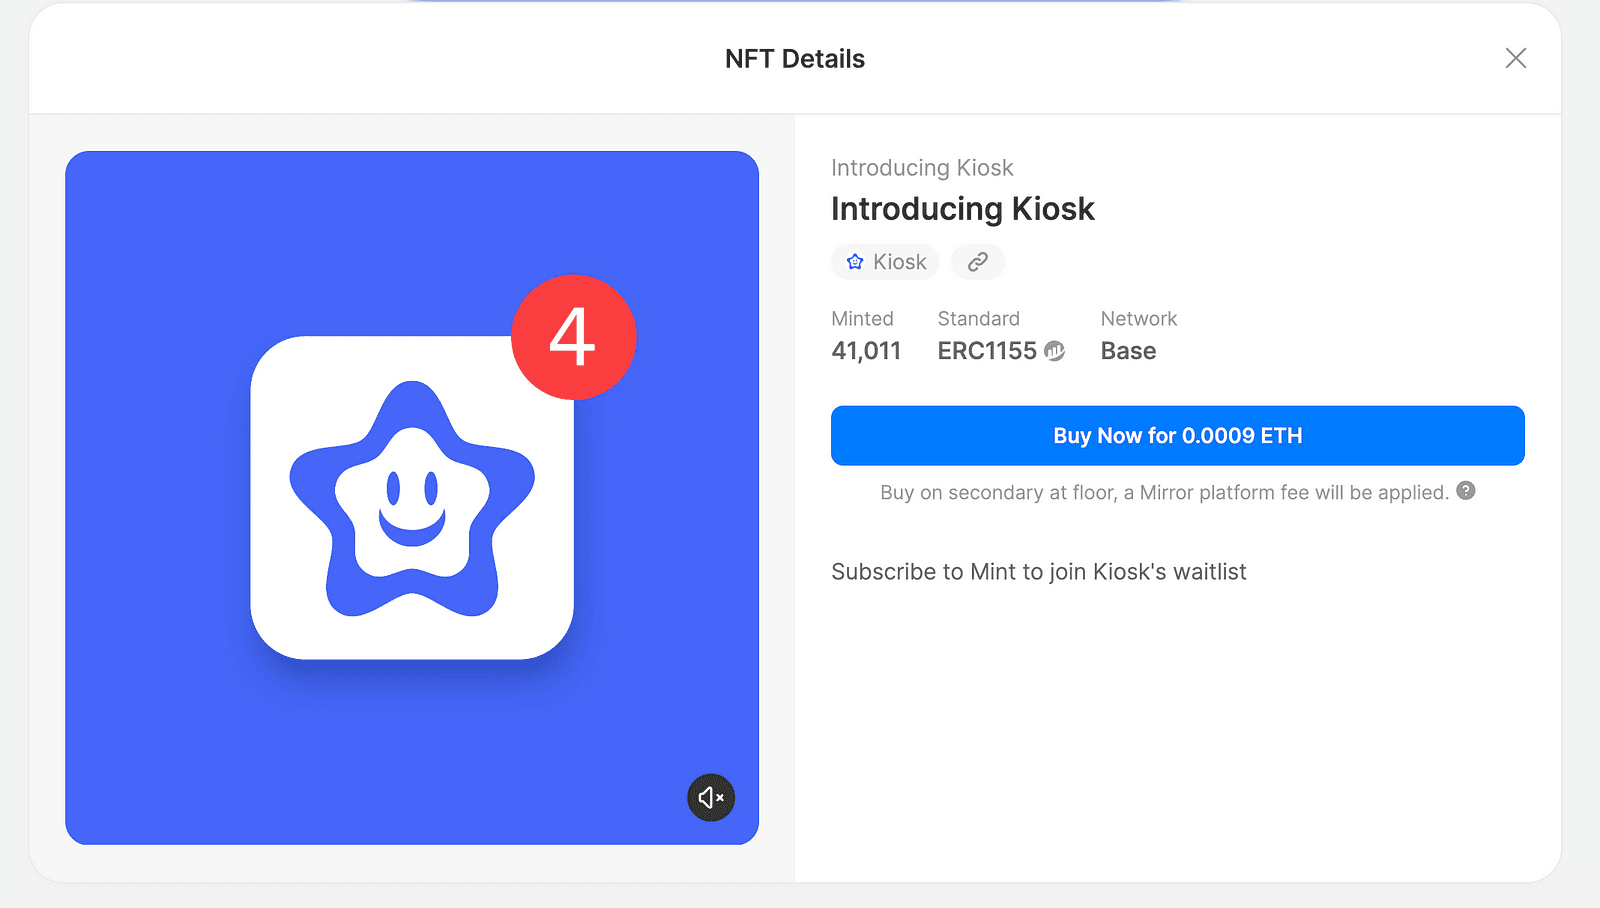The image size is (1600, 908).
Task: Buy Now for 0.0009 ETH
Action: tap(1178, 436)
